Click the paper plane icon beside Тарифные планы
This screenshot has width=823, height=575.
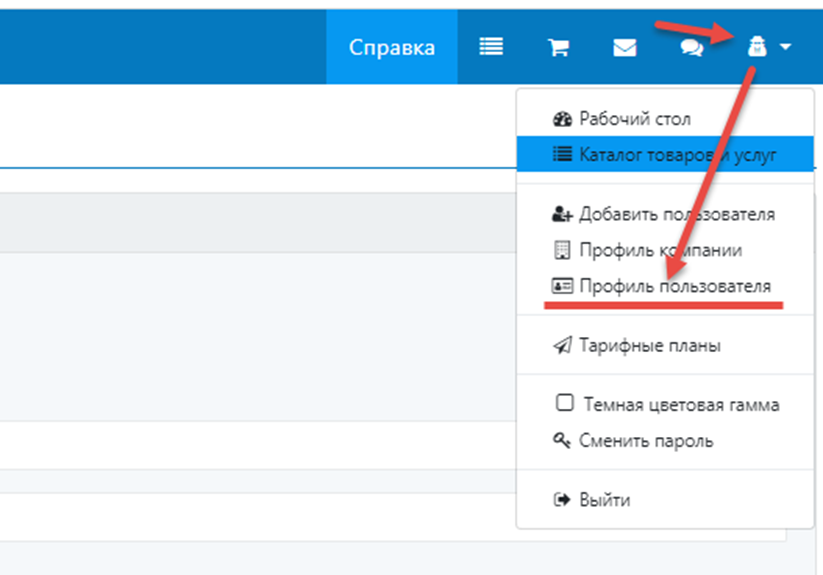[x=562, y=346]
